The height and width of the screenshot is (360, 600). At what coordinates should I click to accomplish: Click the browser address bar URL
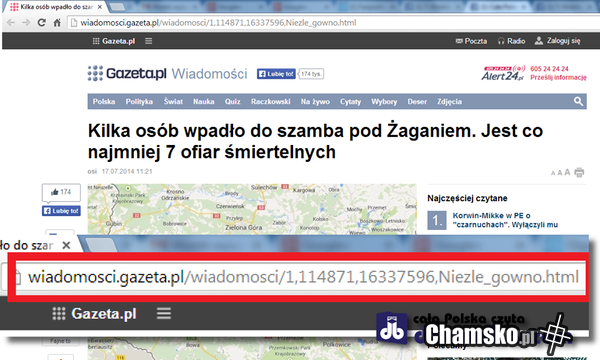click(x=218, y=23)
